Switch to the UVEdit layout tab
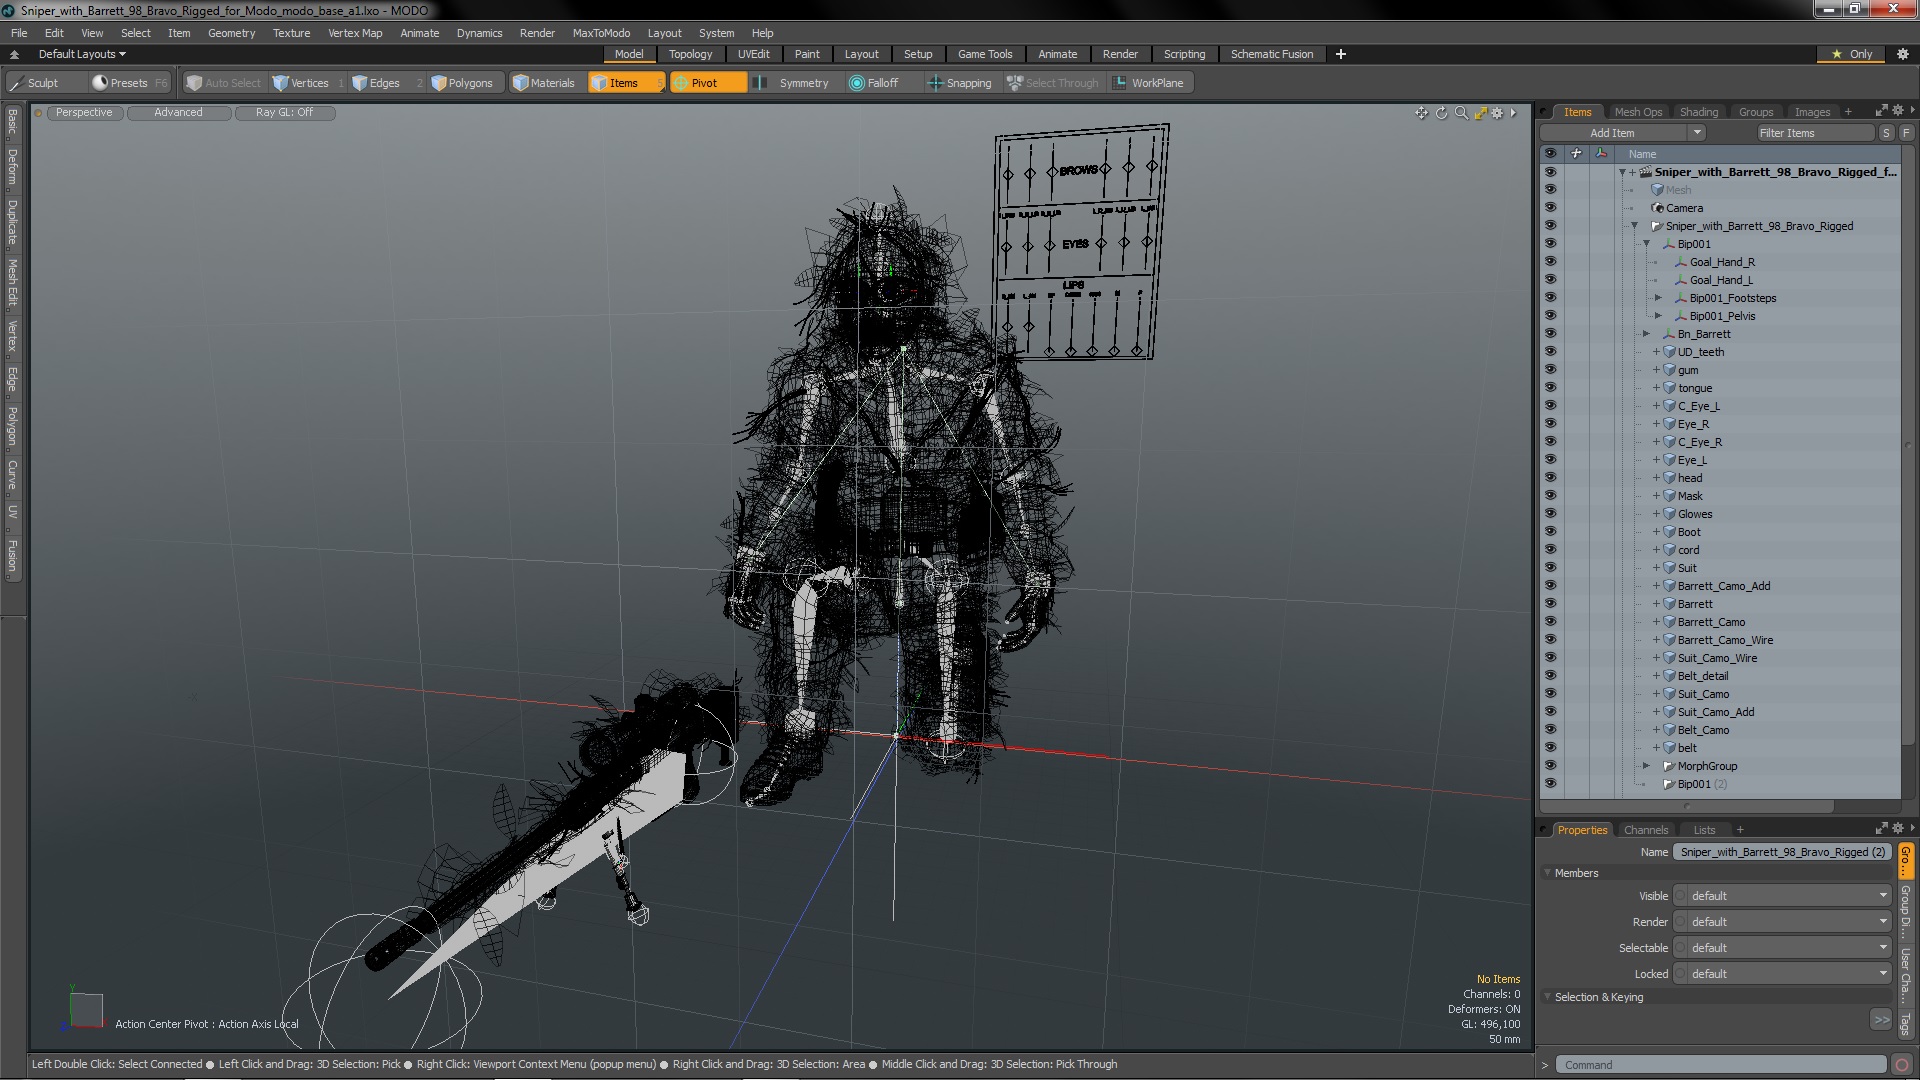 click(753, 54)
